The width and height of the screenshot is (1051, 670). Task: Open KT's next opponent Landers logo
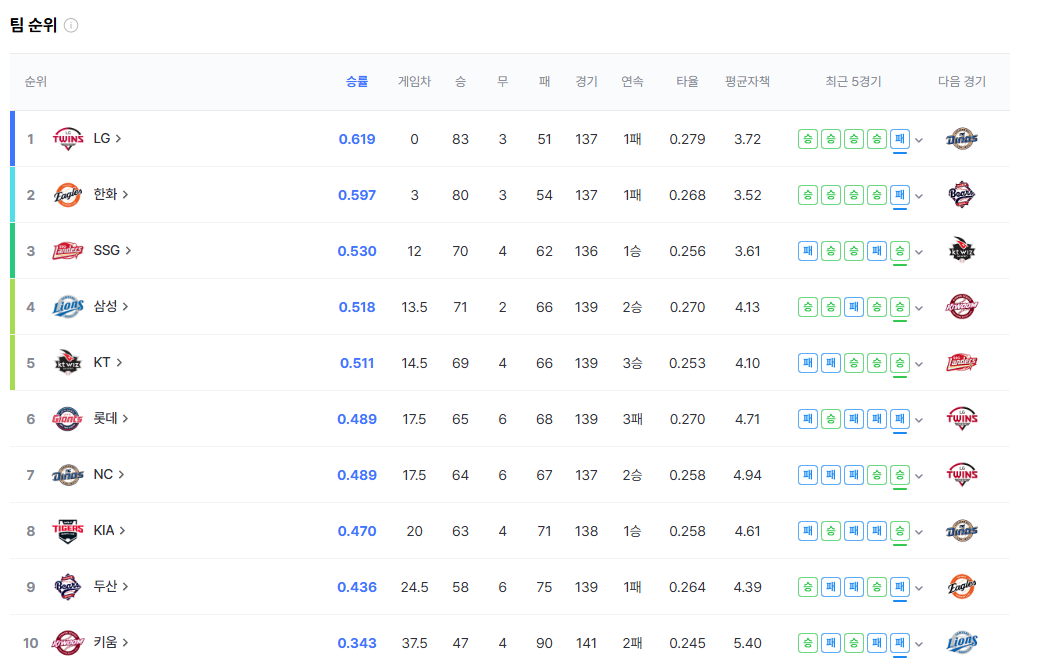point(961,362)
